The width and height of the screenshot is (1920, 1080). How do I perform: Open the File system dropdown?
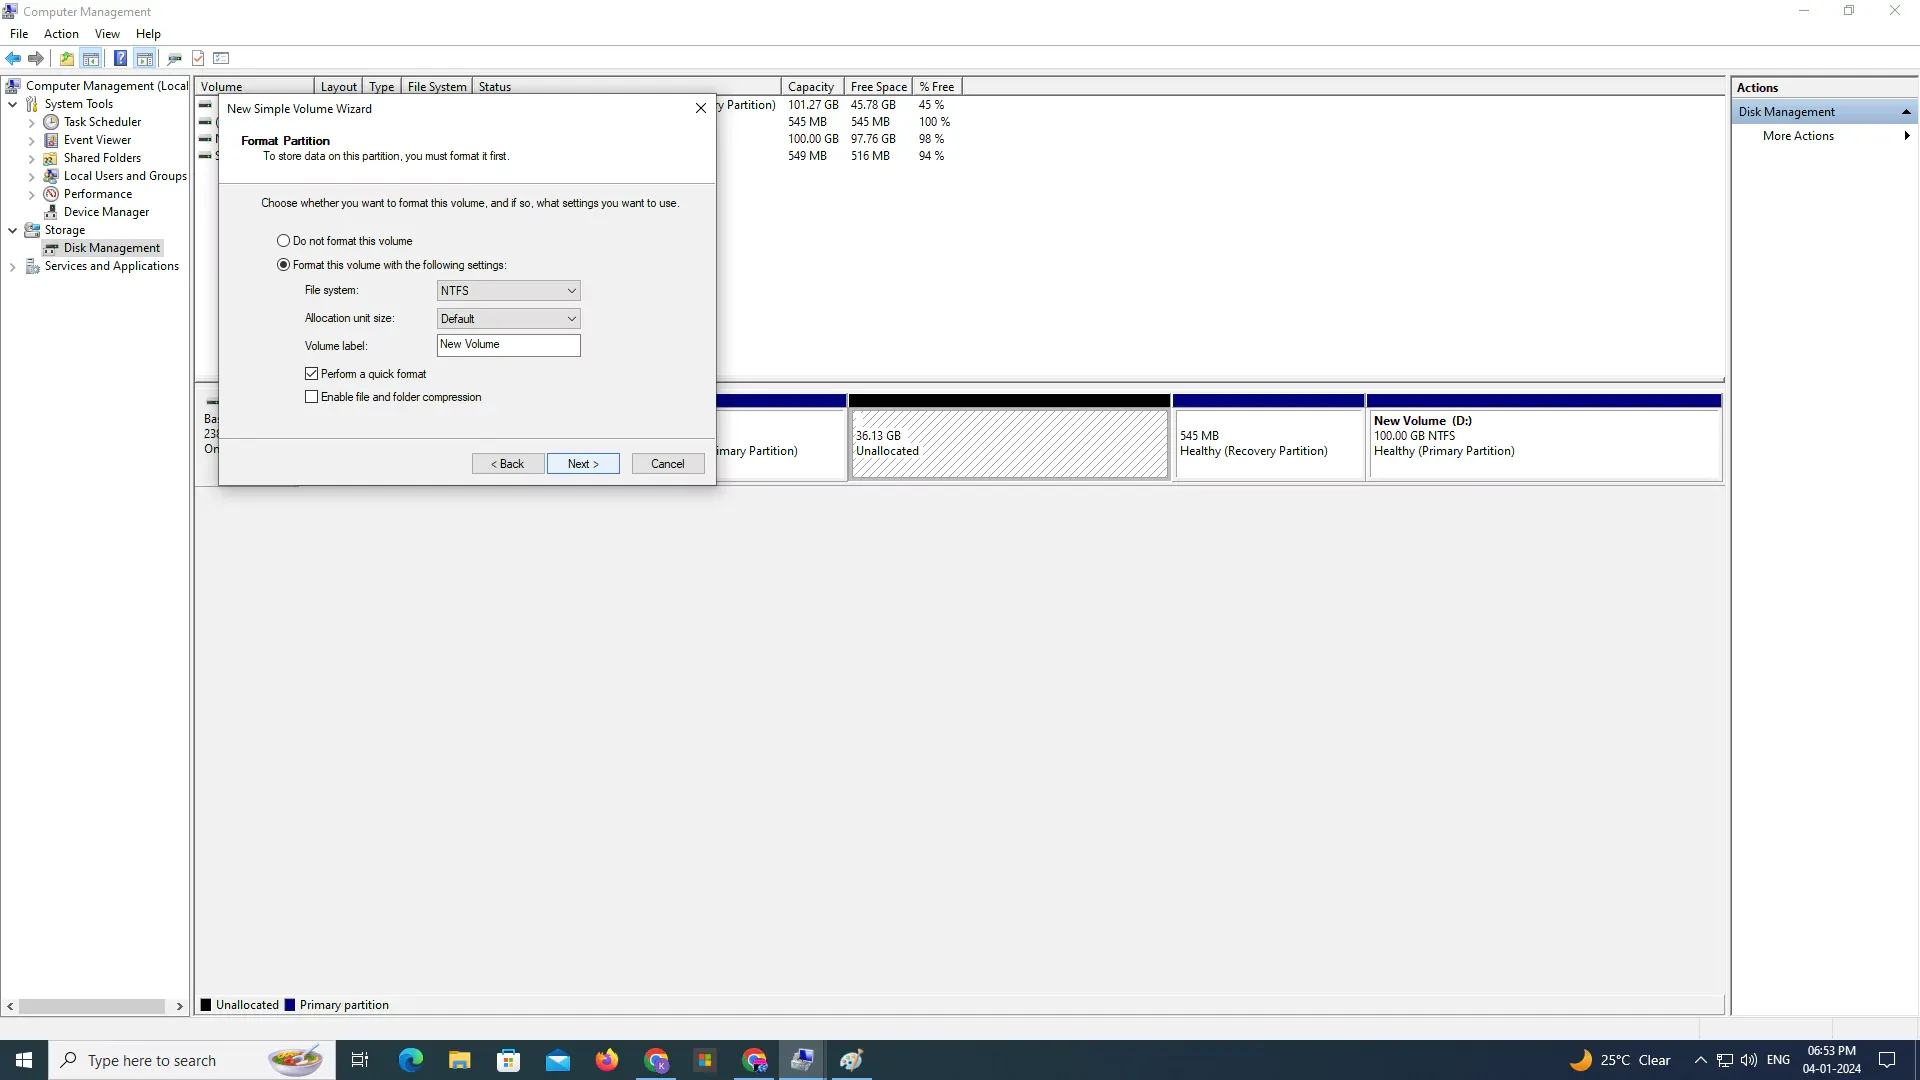[x=508, y=291]
